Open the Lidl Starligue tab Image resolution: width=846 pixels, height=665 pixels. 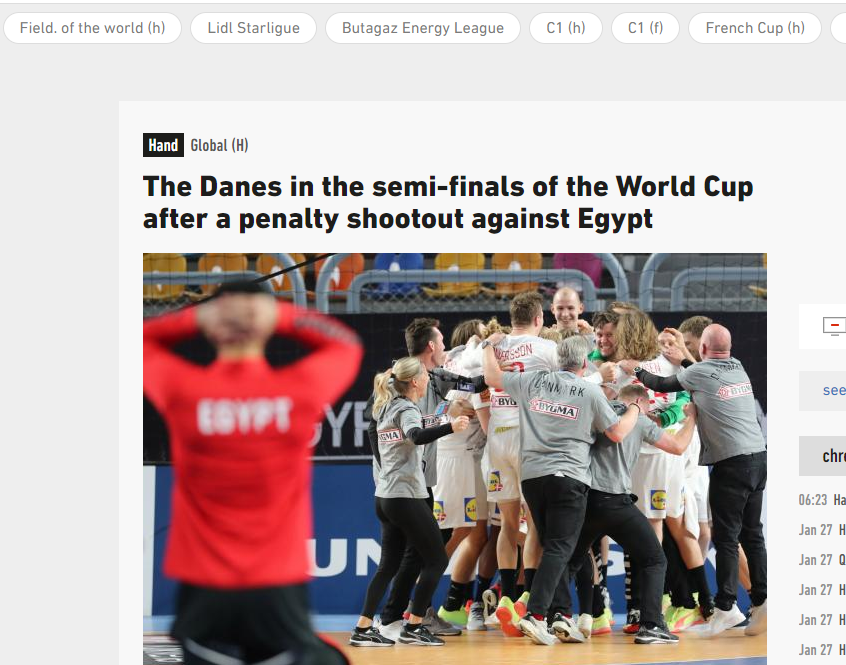pyautogui.click(x=254, y=28)
